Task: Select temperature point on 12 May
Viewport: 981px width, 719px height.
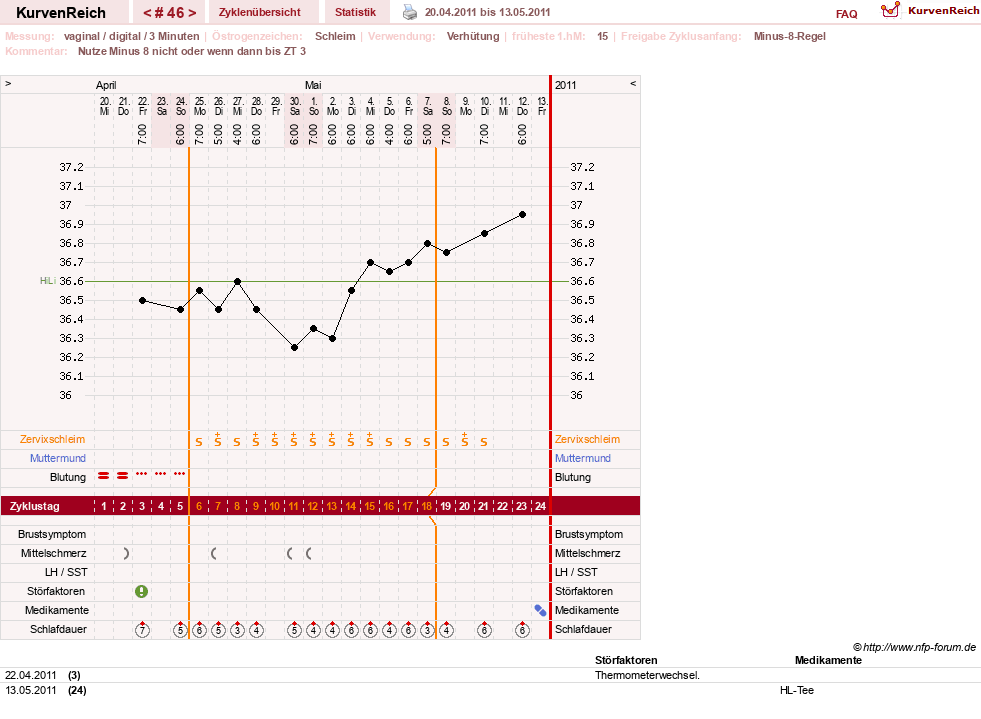Action: point(522,215)
